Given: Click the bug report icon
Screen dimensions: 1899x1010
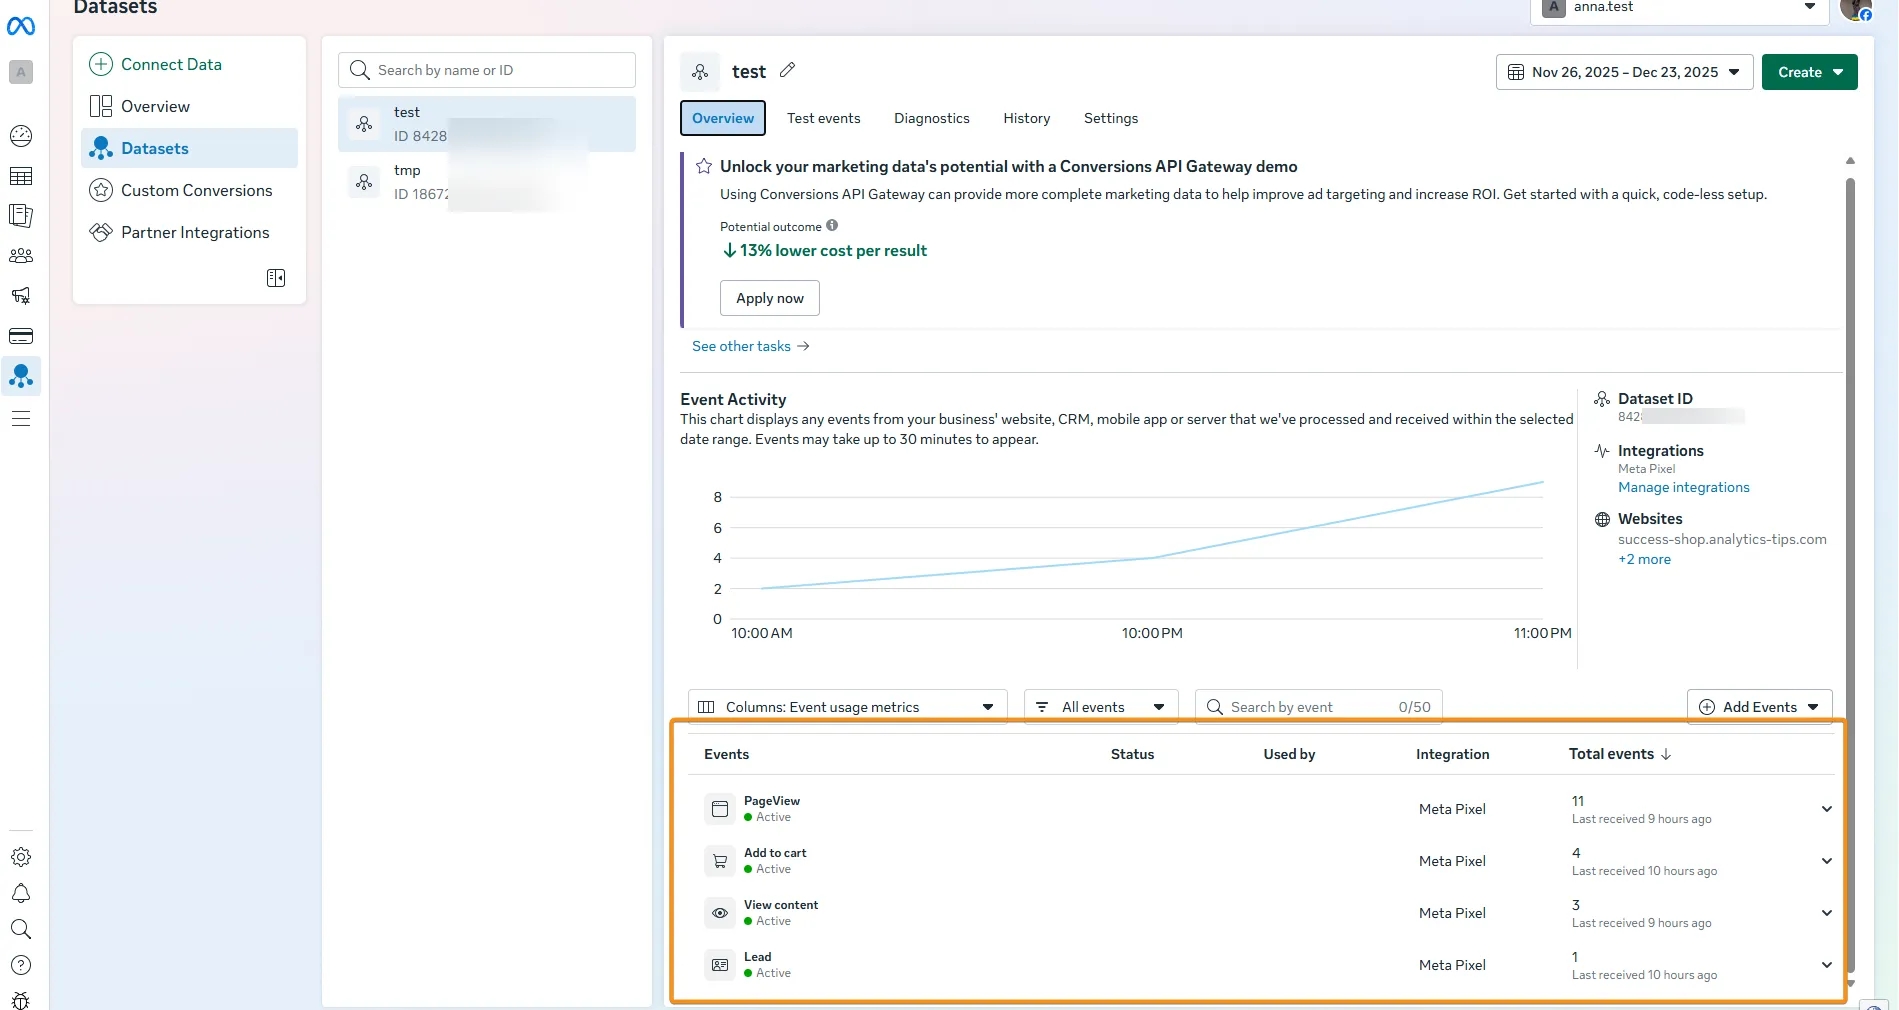Looking at the screenshot, I should pos(21,1000).
